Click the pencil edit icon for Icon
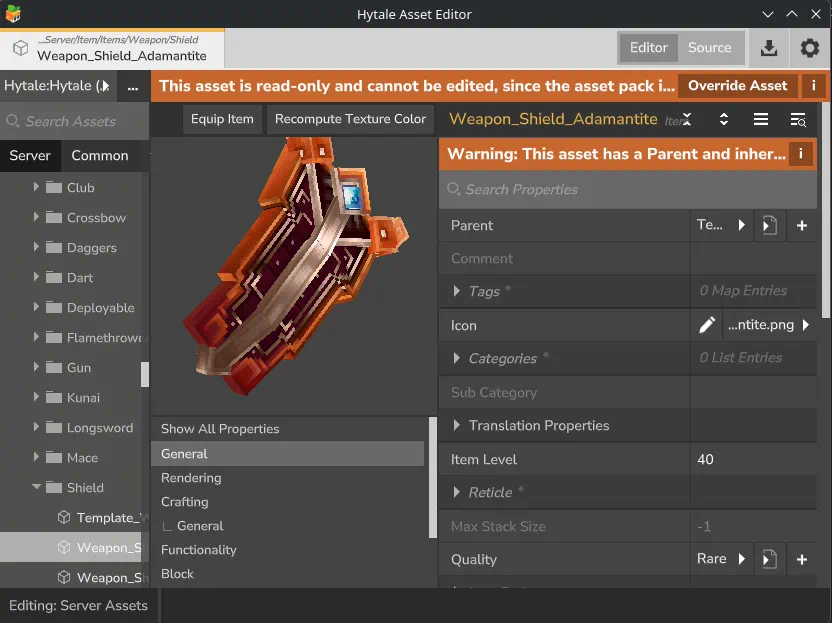 click(706, 325)
